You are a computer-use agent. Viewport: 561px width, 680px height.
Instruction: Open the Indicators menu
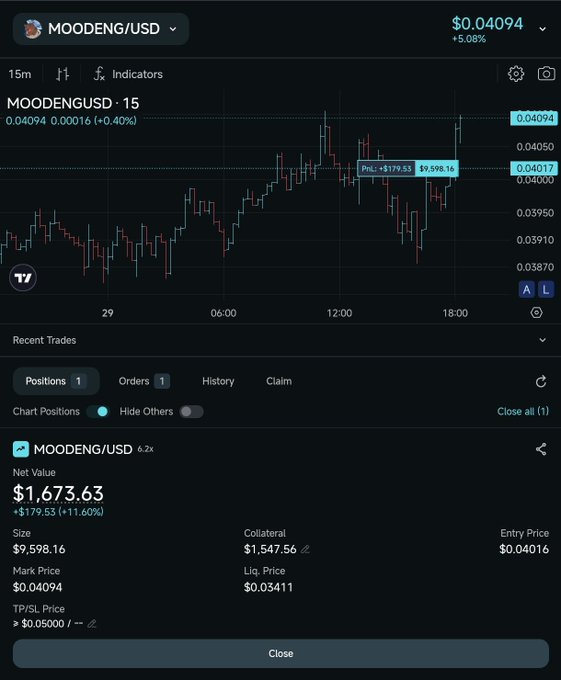(x=128, y=74)
